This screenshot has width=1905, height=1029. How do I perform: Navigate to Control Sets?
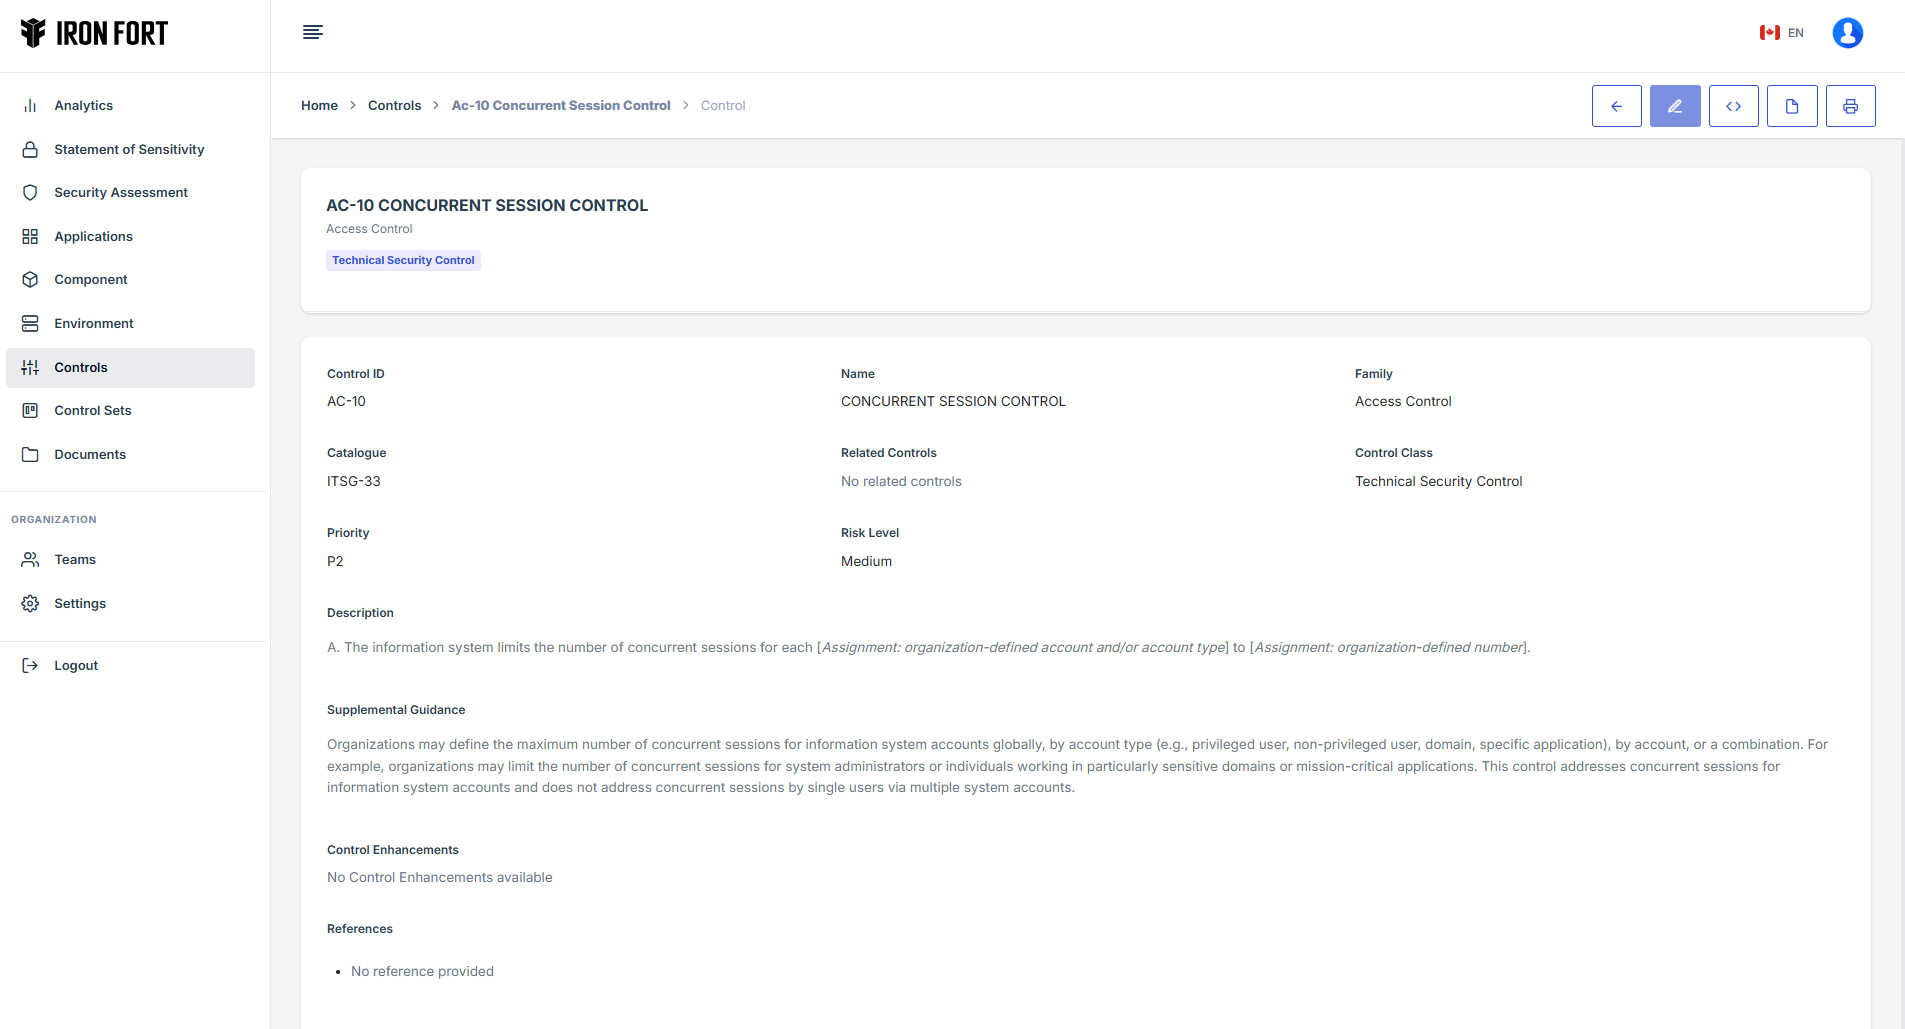tap(93, 411)
